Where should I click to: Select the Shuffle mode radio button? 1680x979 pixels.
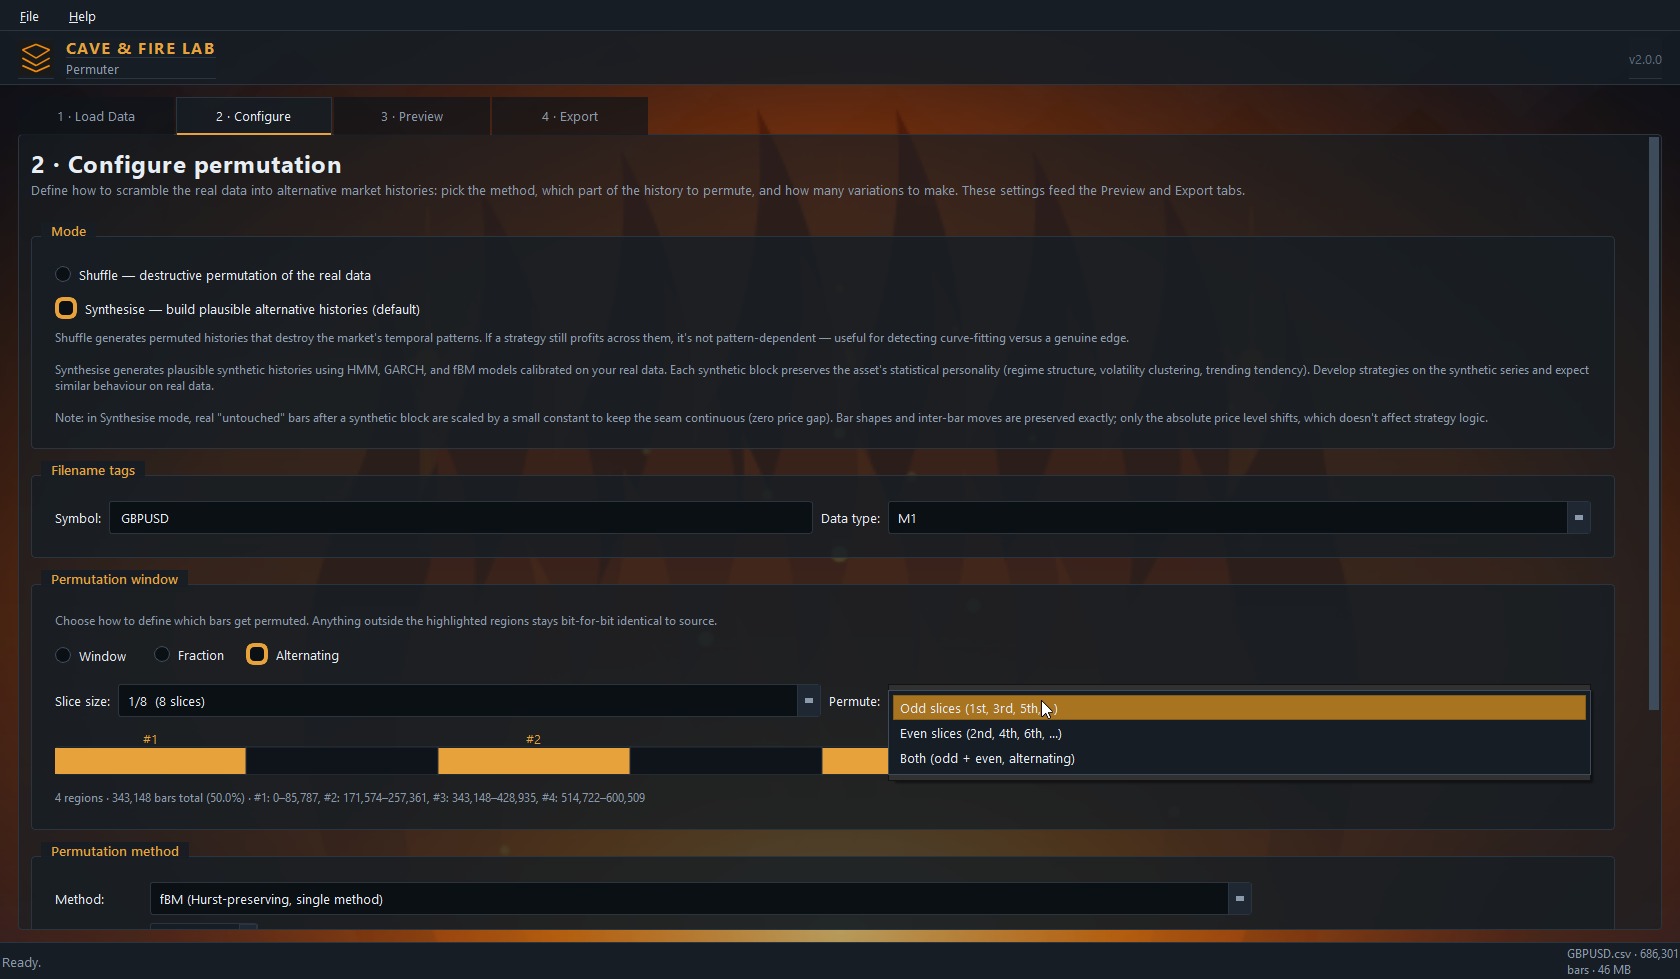pyautogui.click(x=63, y=275)
